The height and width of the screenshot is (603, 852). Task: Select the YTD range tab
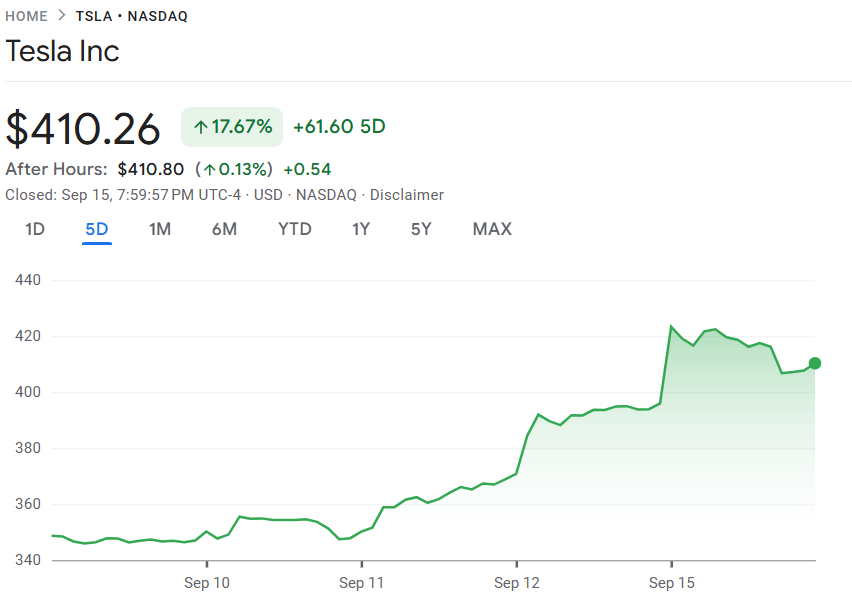tap(294, 229)
